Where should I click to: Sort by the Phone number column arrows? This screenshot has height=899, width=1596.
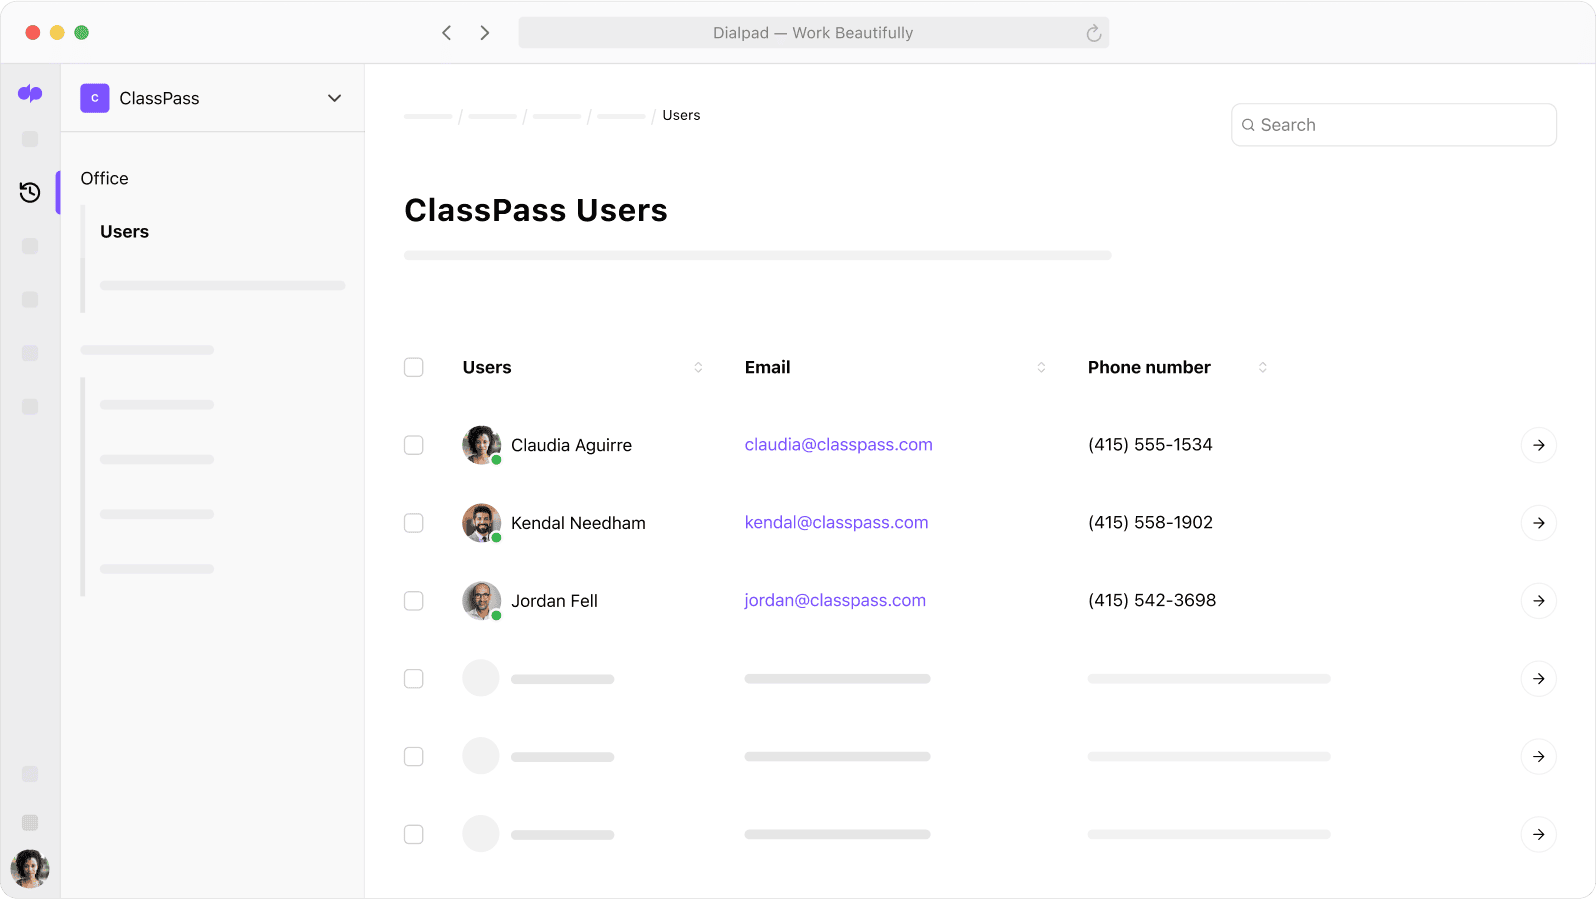tap(1262, 367)
